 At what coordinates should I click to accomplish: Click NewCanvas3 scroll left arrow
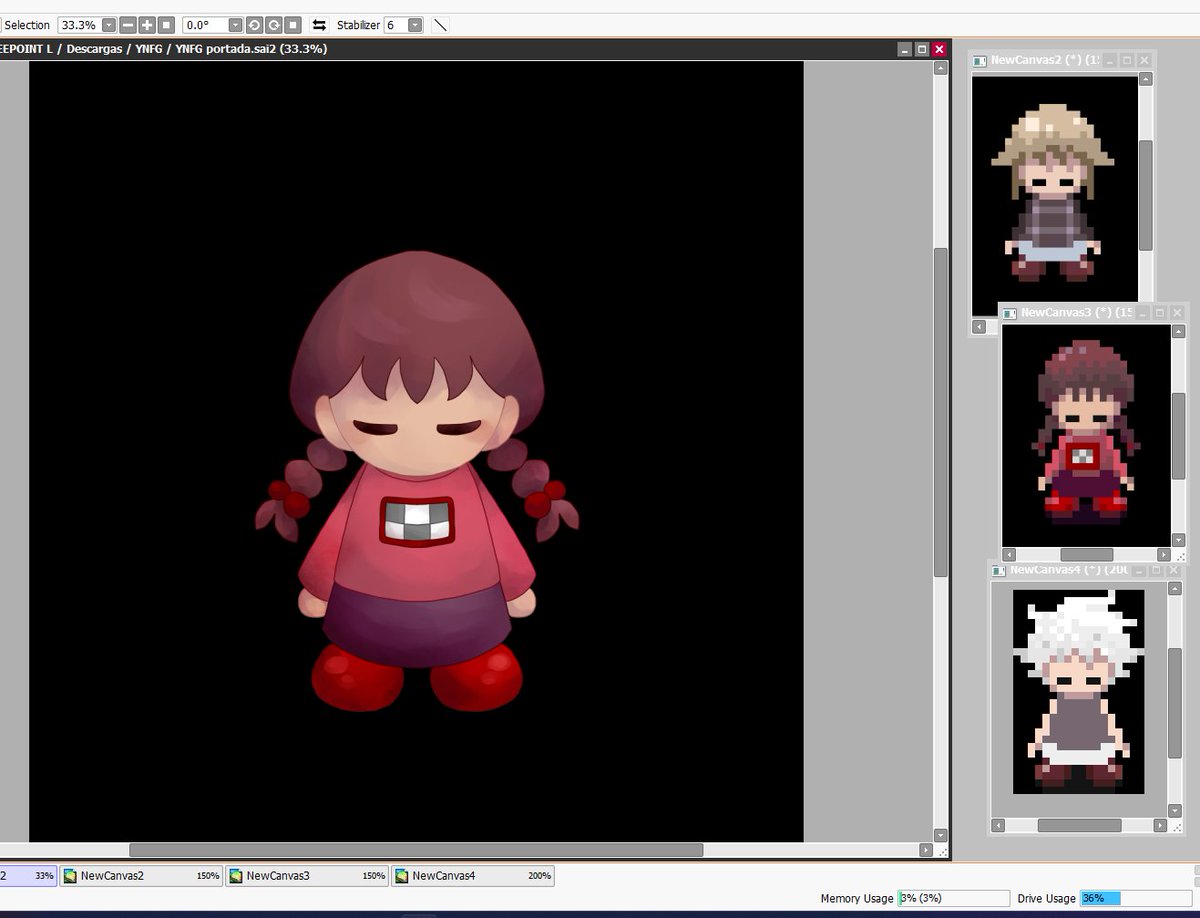coord(1009,554)
